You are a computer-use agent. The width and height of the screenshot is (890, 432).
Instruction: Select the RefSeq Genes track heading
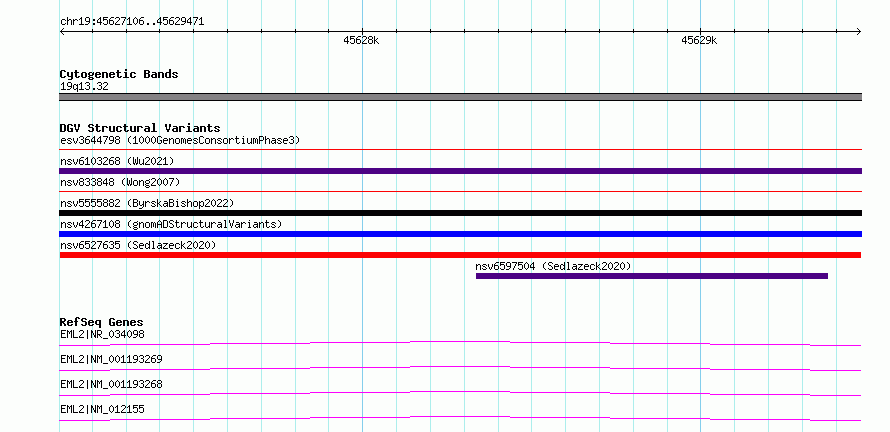coord(101,322)
